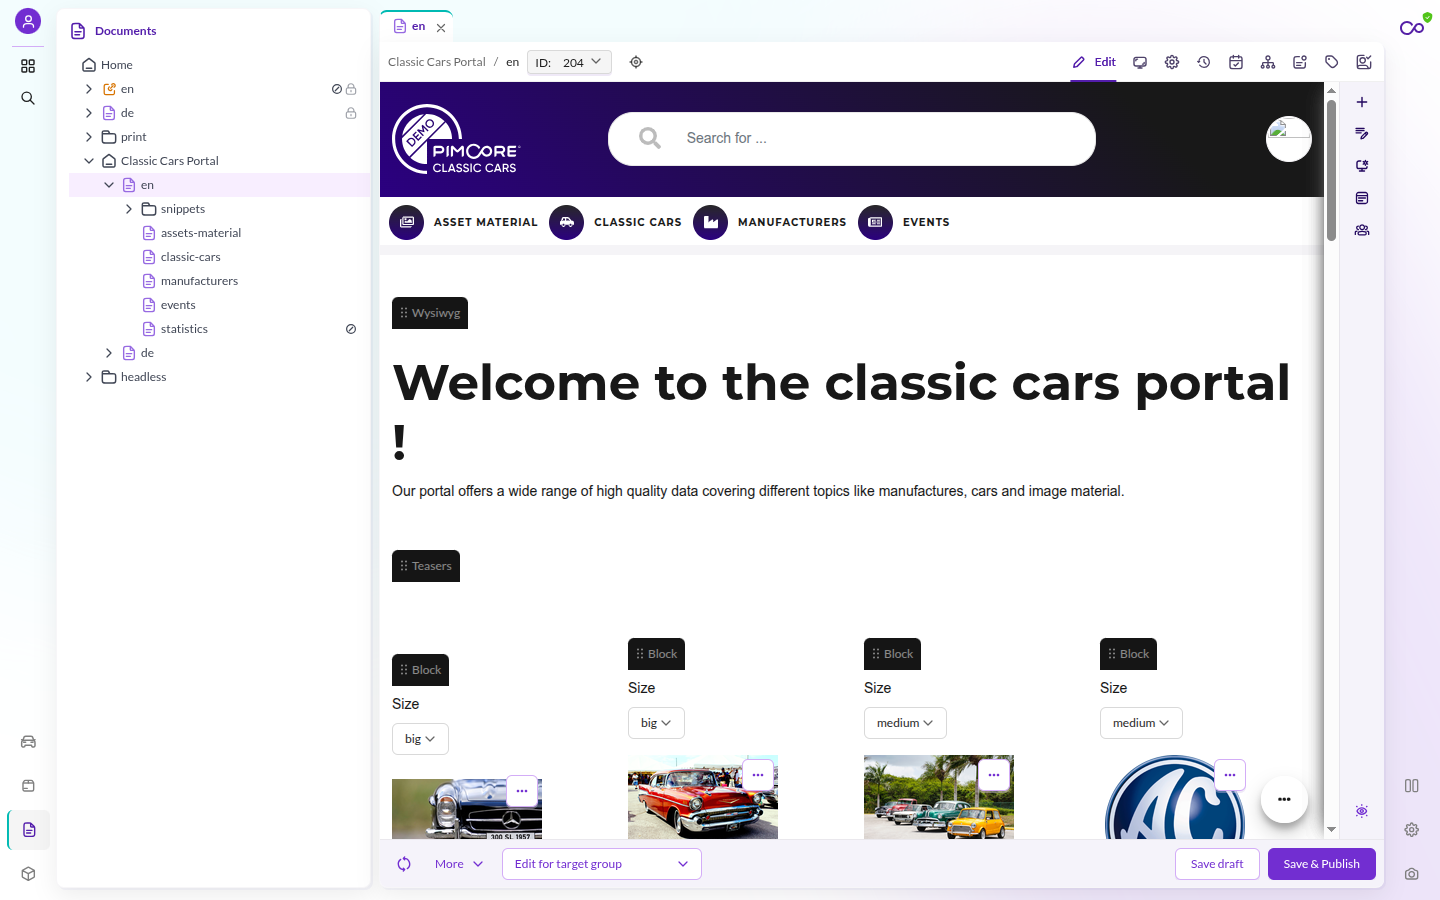Screen dimensions: 1440x900
Task: Open the car icon panel in left rail
Action: [x=28, y=742]
